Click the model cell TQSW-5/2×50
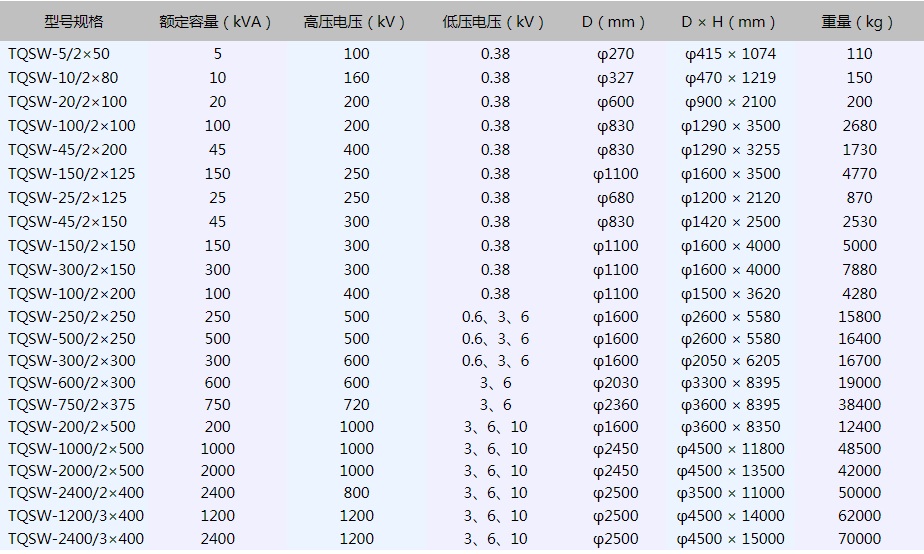 [59, 54]
